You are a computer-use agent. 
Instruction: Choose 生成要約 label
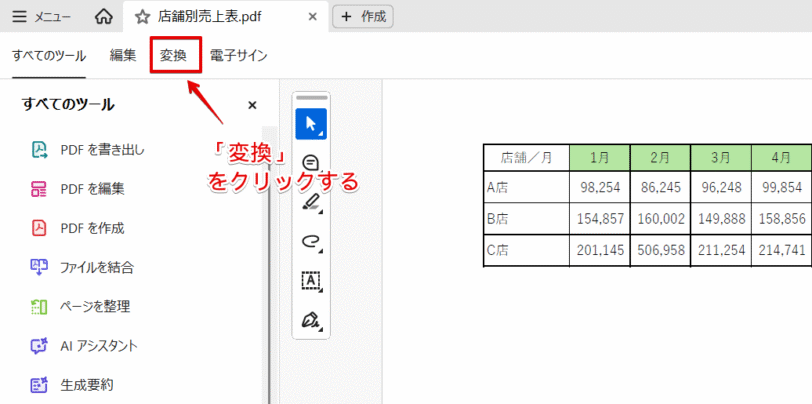point(87,385)
